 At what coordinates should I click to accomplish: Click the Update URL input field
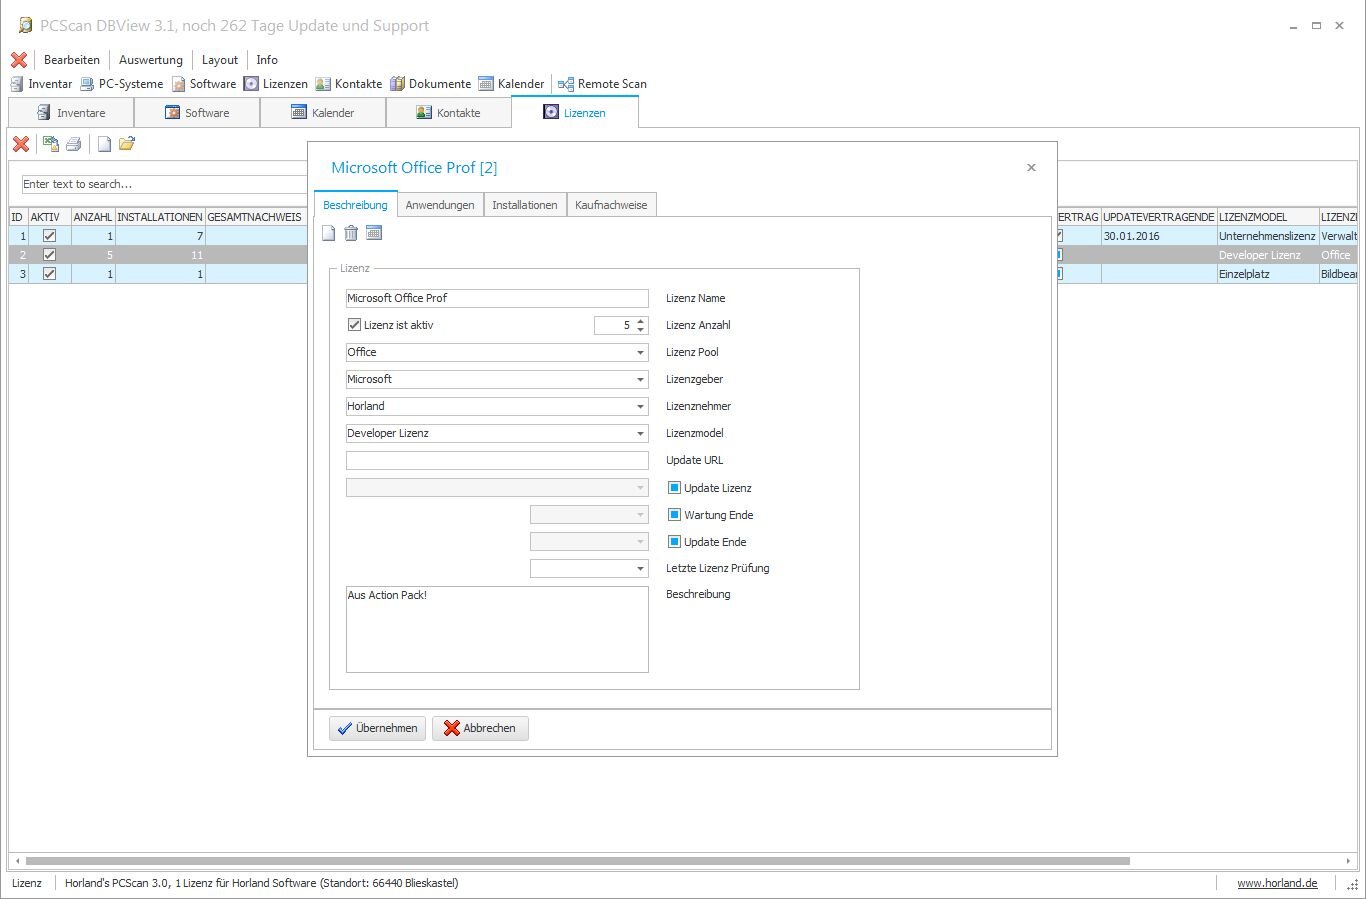tap(497, 460)
